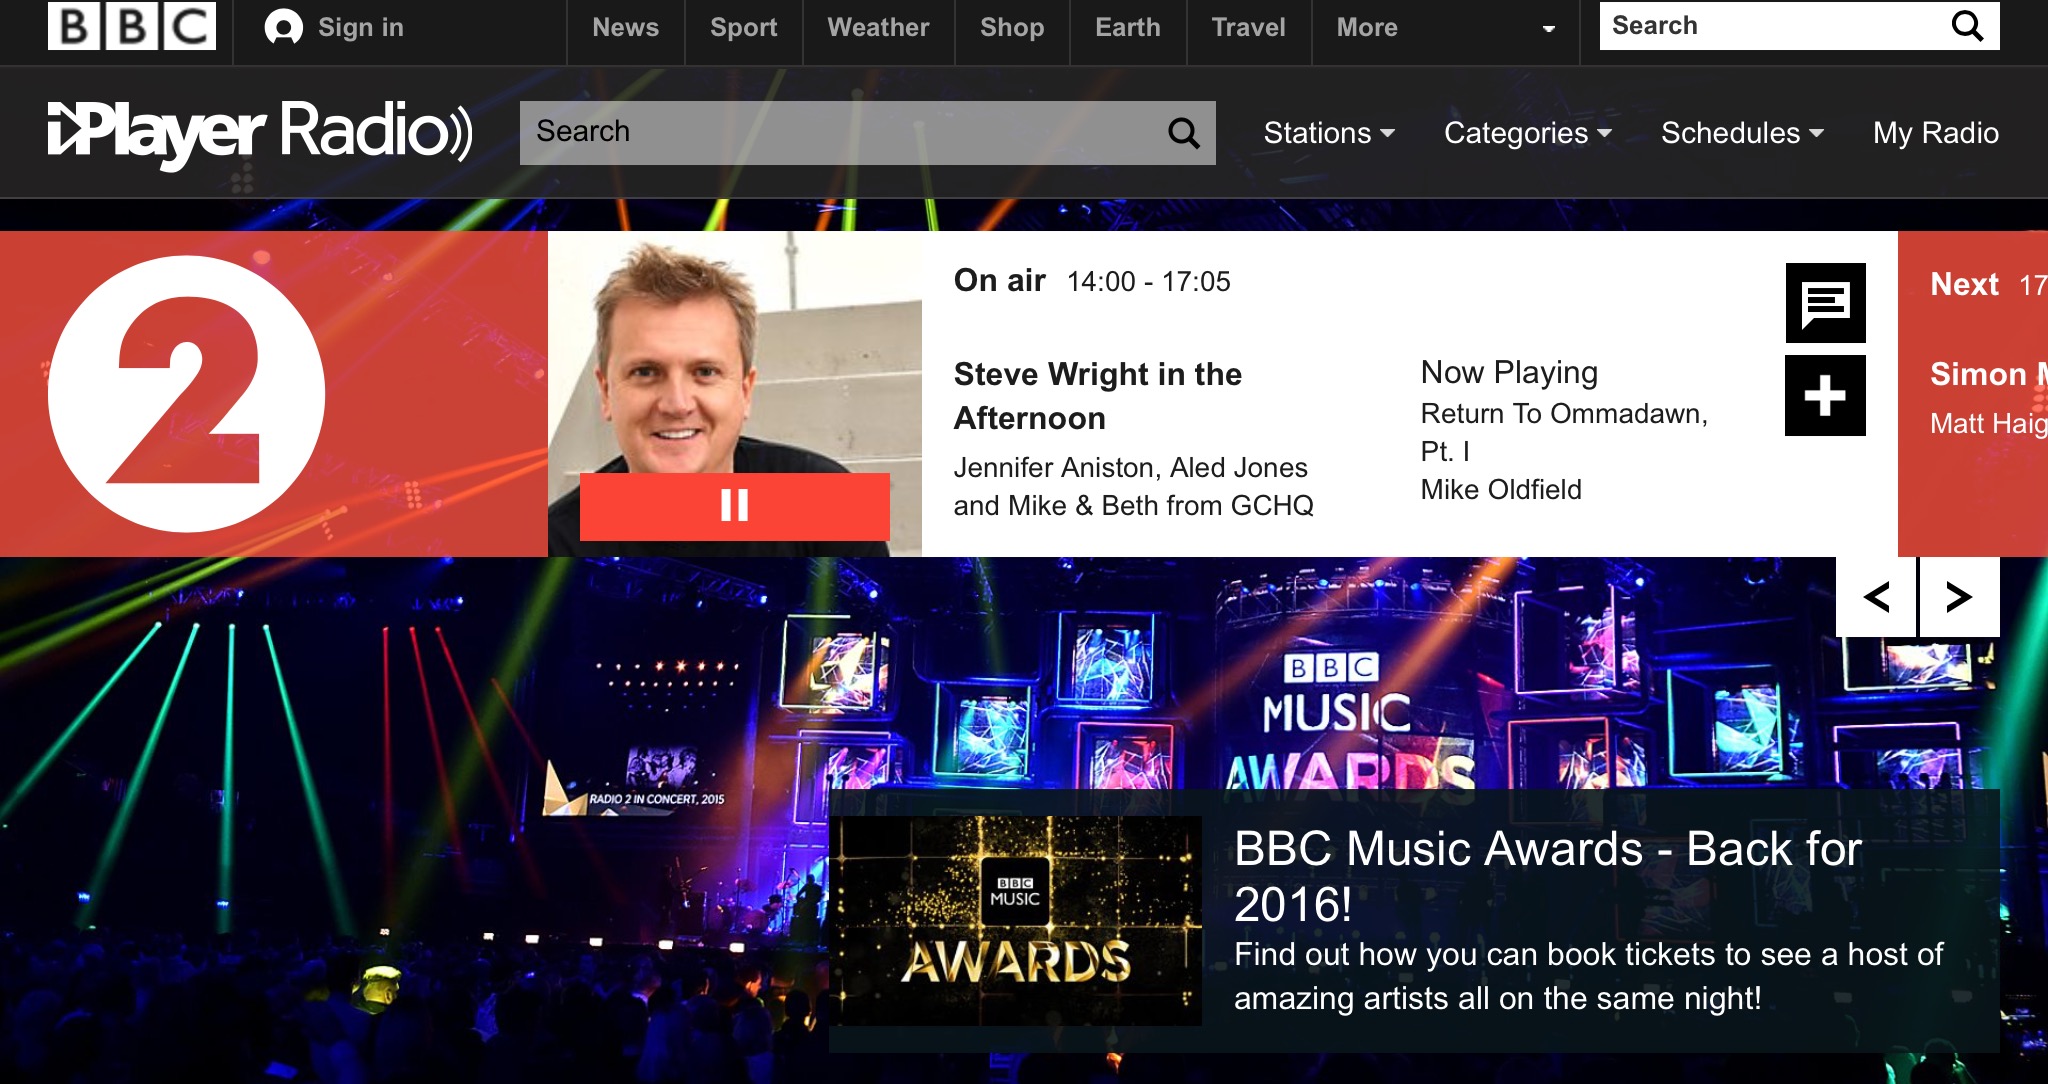This screenshot has height=1084, width=2048.
Task: Open Earth in top navigation
Action: pyautogui.click(x=1128, y=27)
